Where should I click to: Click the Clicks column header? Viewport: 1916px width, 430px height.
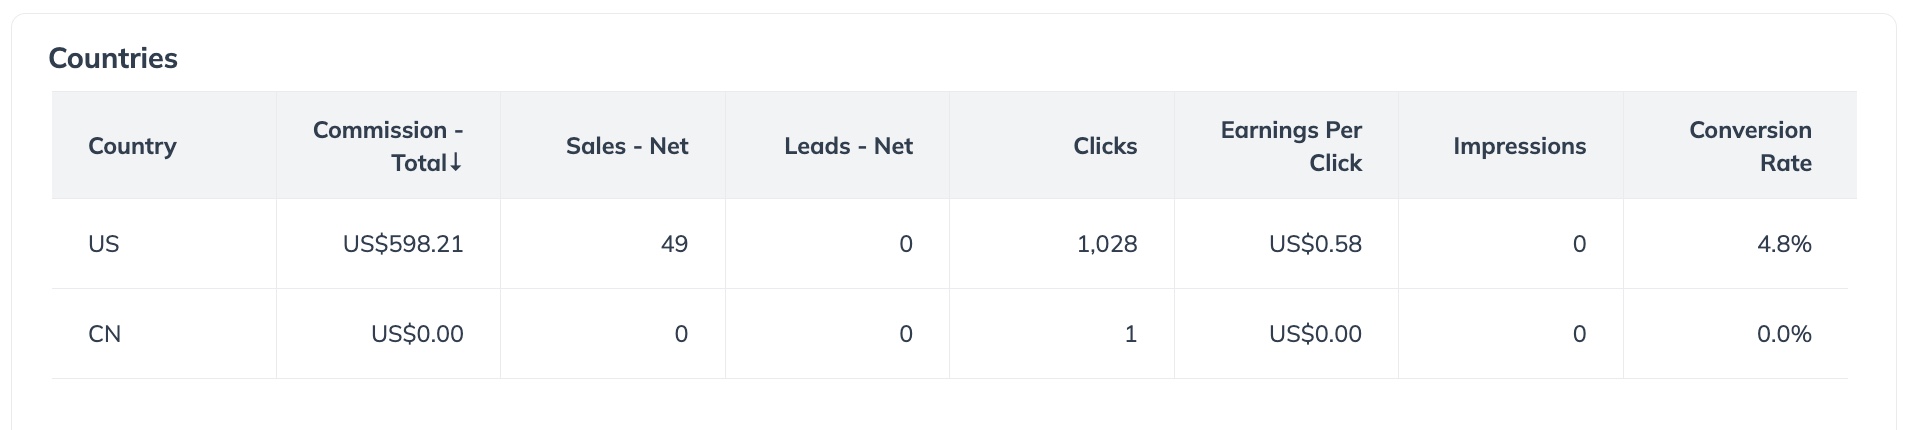click(x=1105, y=146)
